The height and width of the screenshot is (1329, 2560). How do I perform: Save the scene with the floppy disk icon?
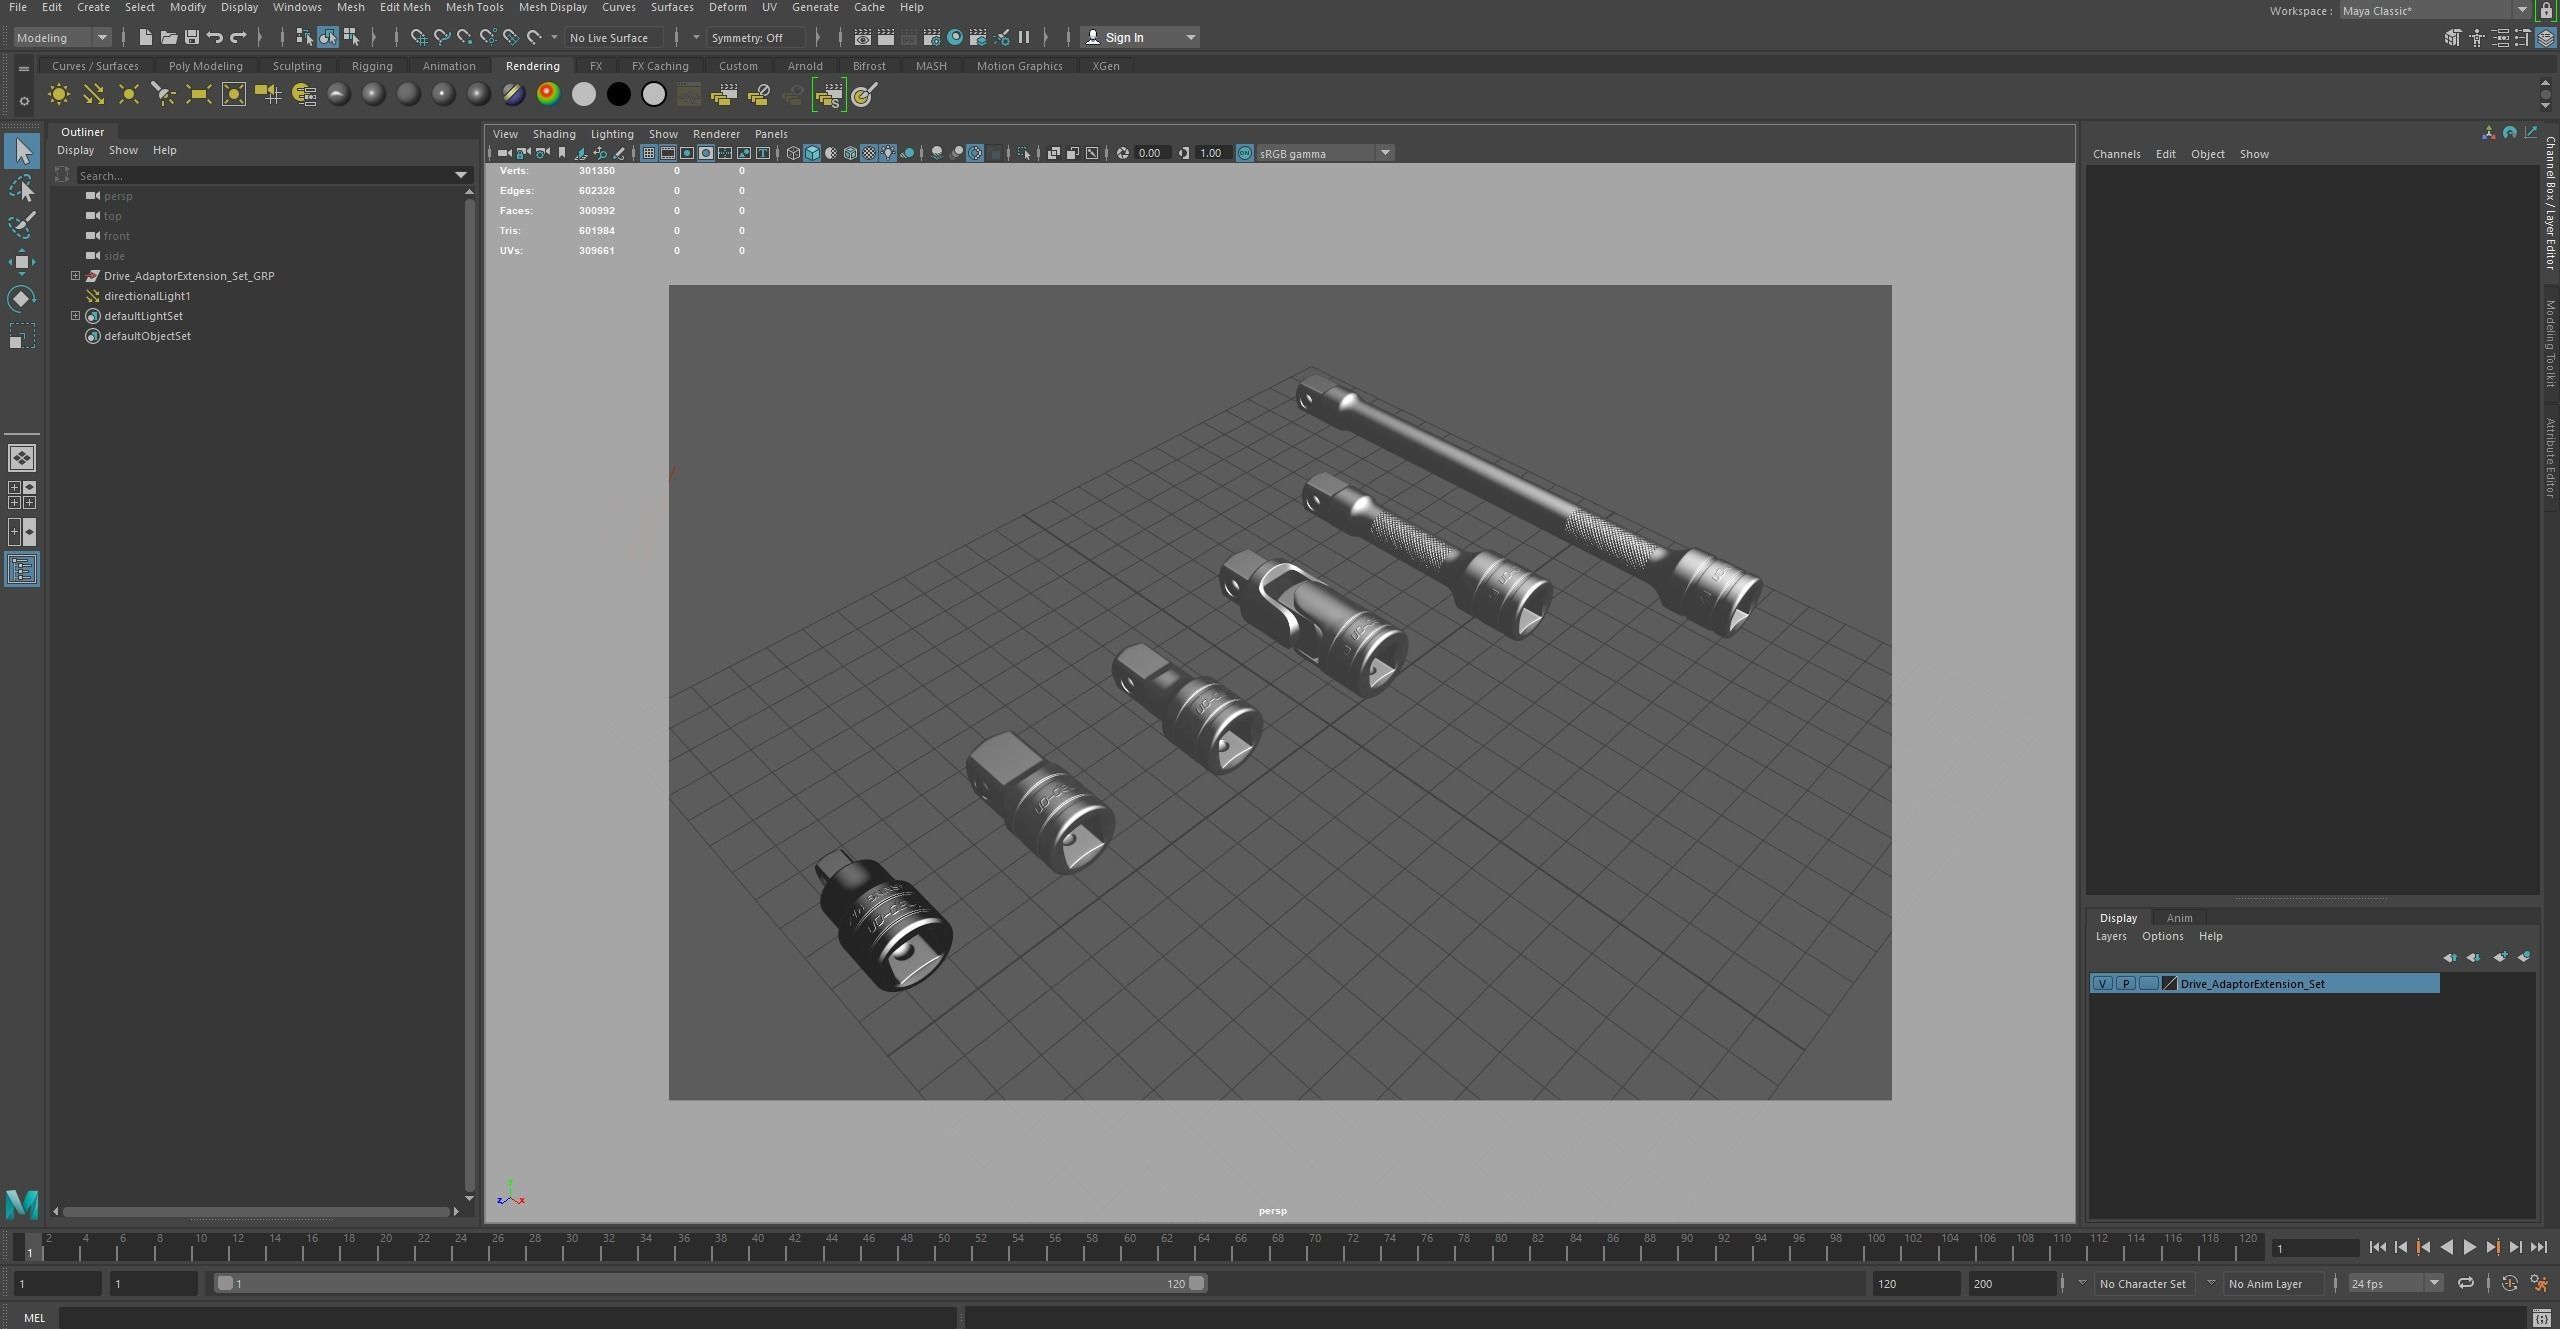[x=191, y=38]
